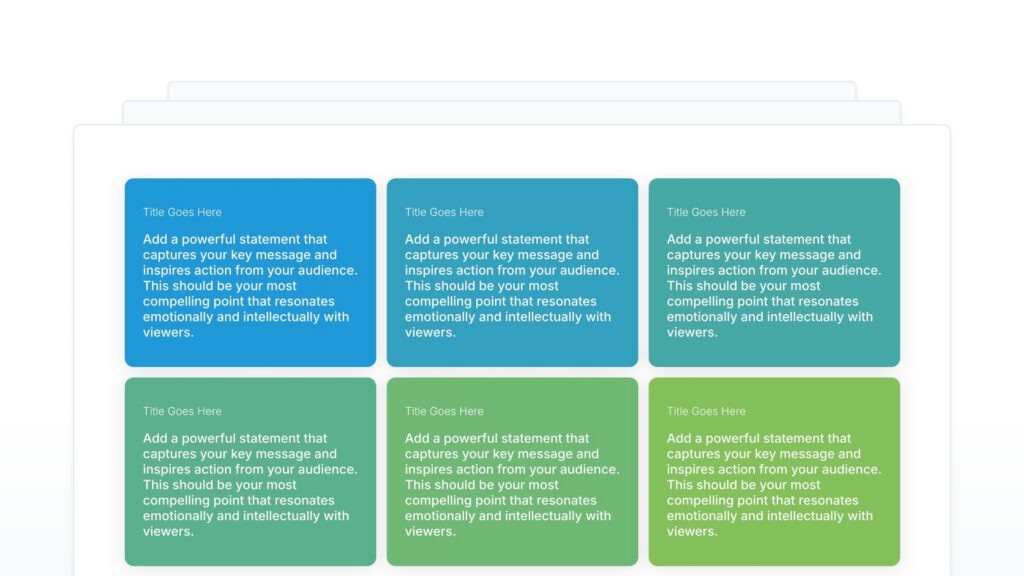
Task: Select the rearmost stacked slide behind the deck
Action: click(511, 90)
